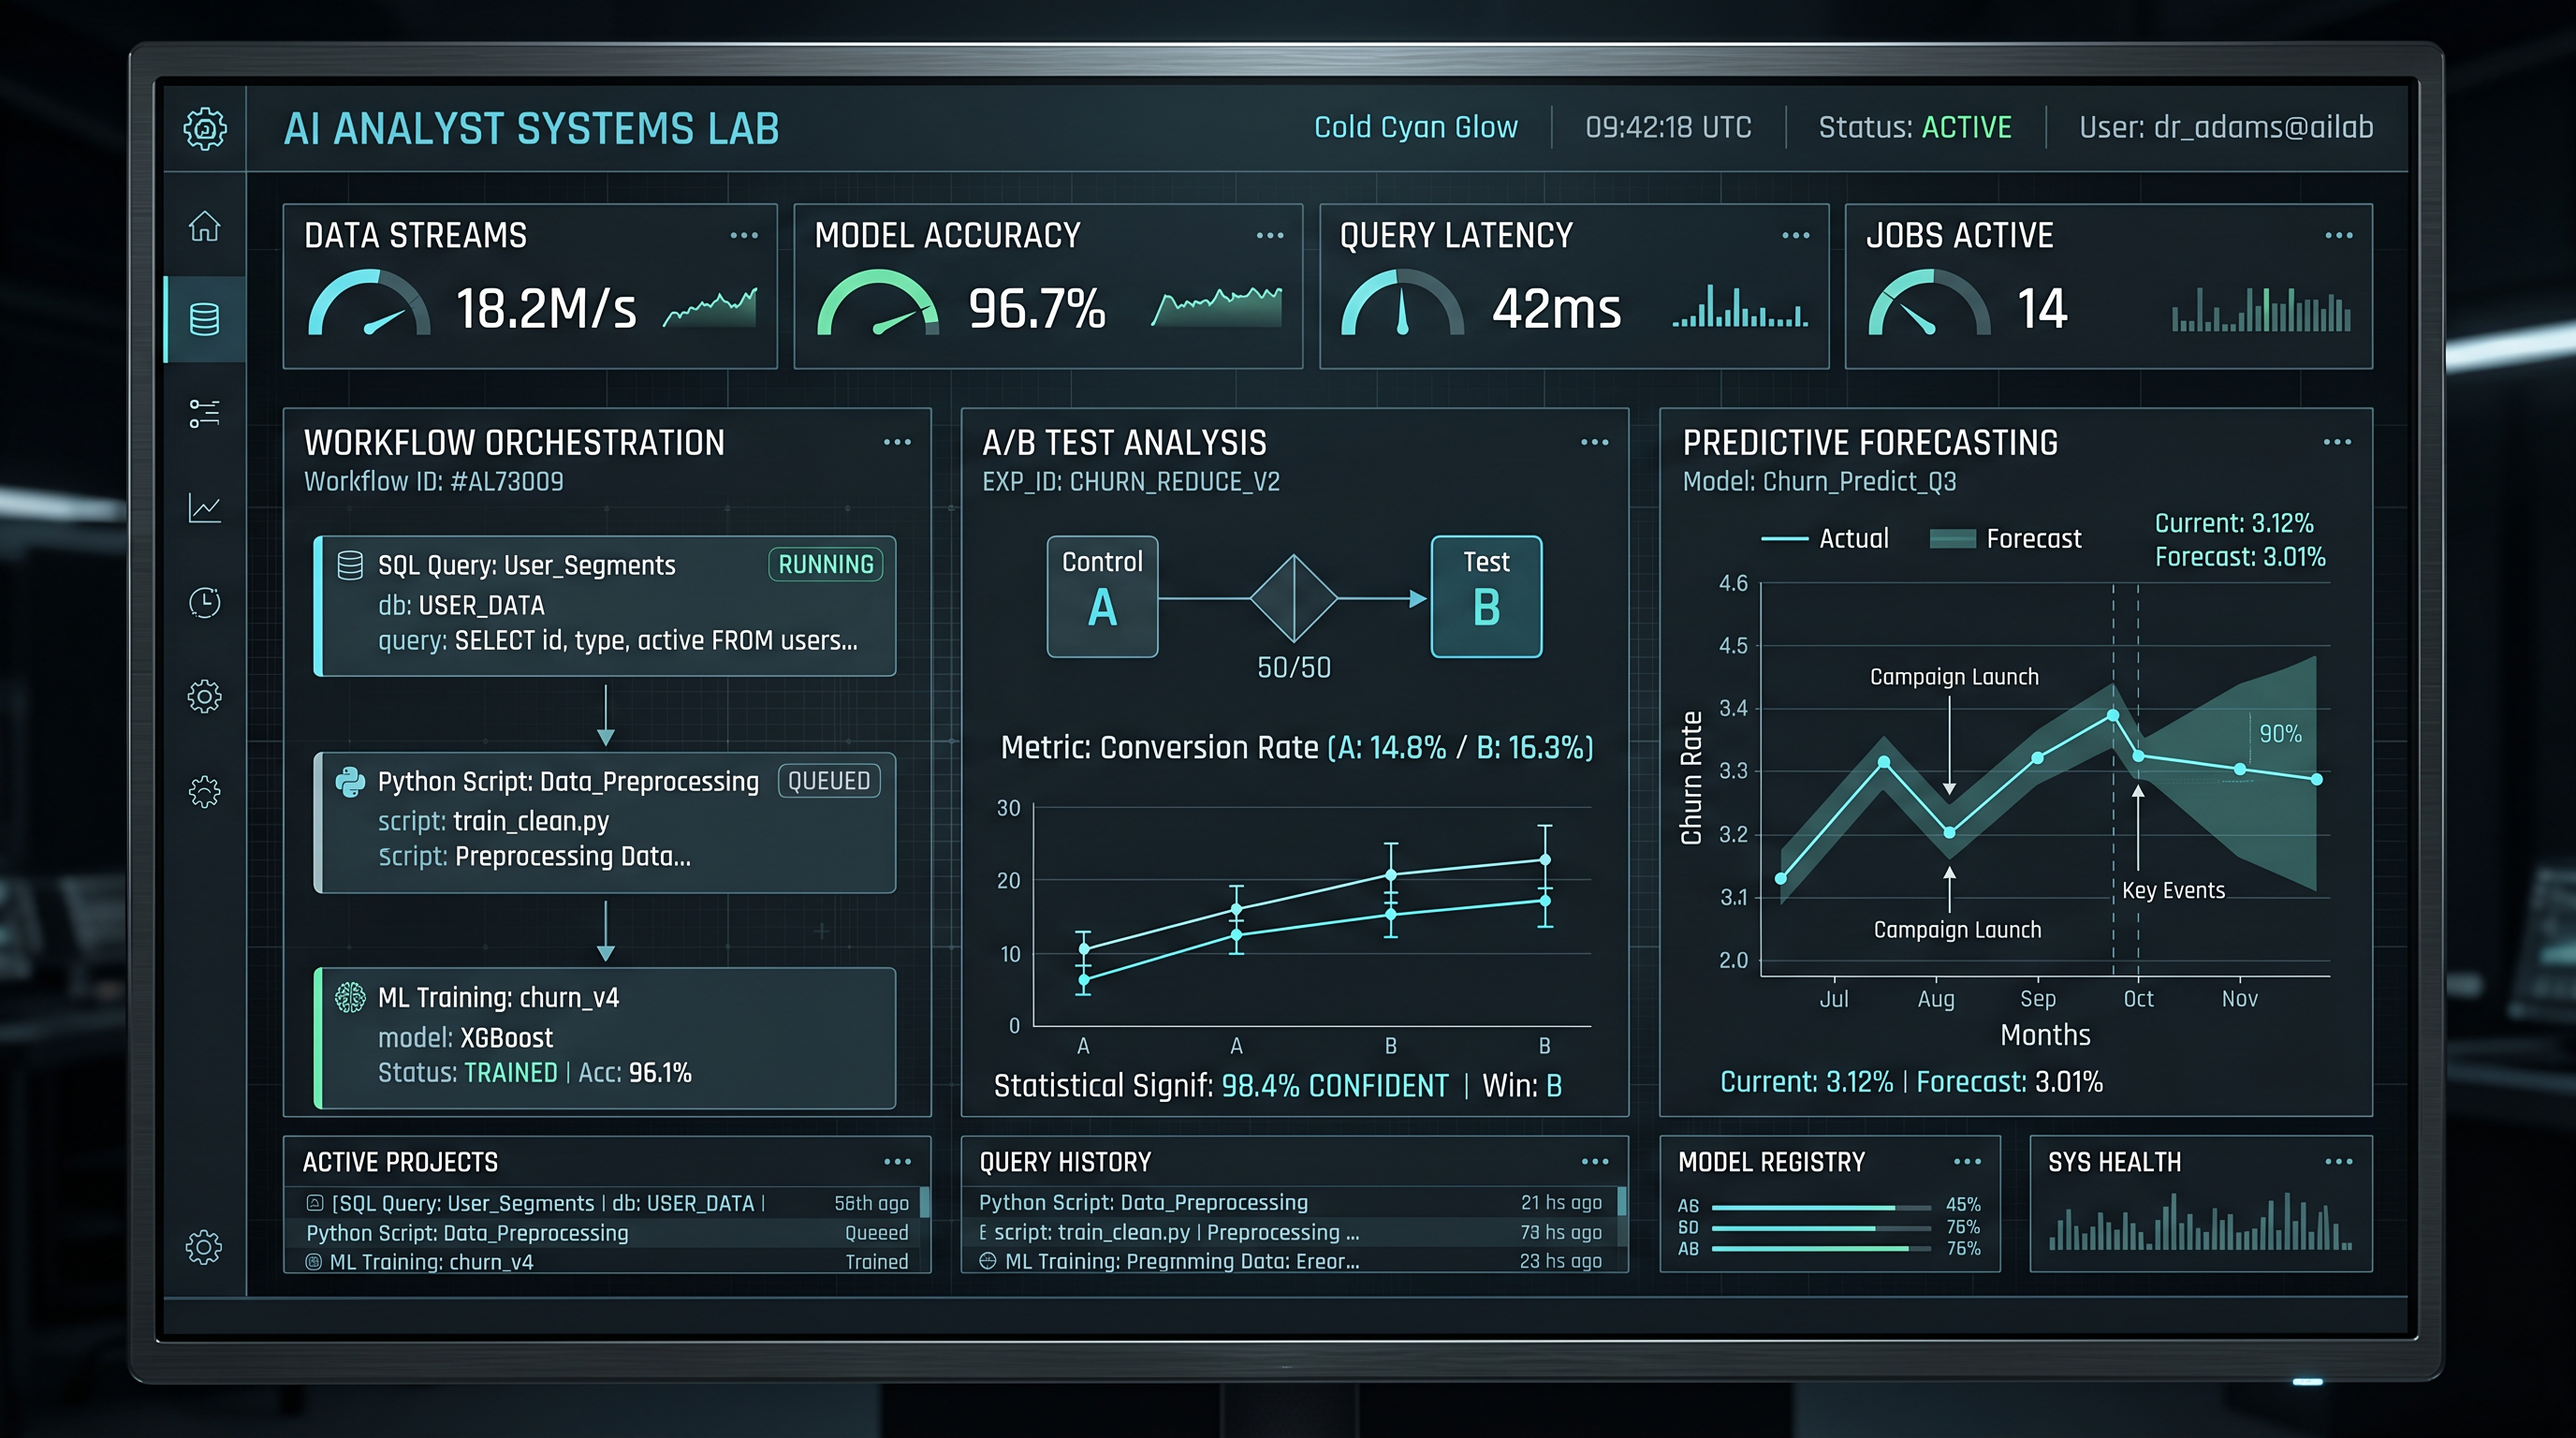Click the 50/50 split diamond icon
2576x1438 pixels.
[1294, 599]
